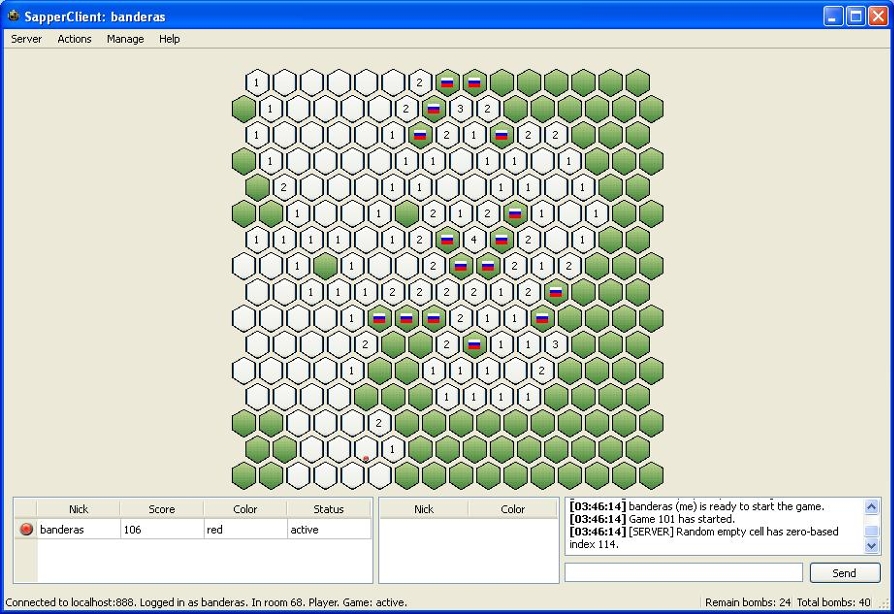Click the middle of the three consecutive flags
Viewport: 894px width, 614px height.
(x=406, y=318)
